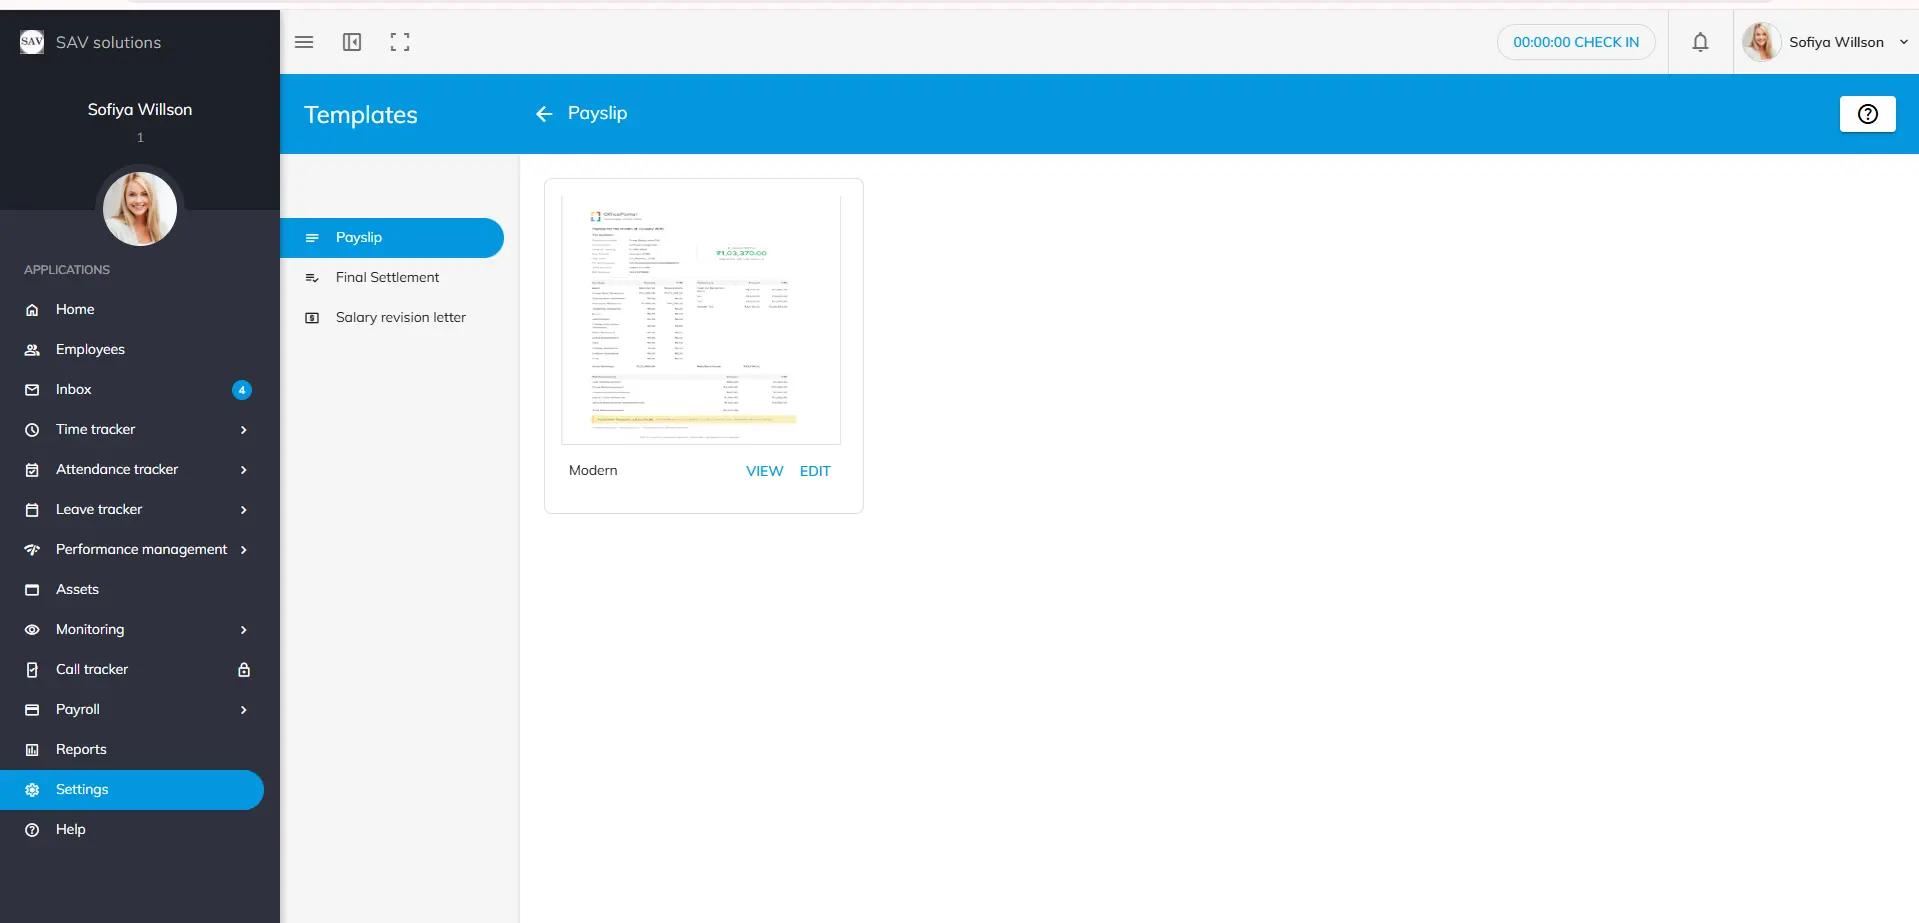
Task: Open Salary revision letter templates
Action: pos(400,318)
